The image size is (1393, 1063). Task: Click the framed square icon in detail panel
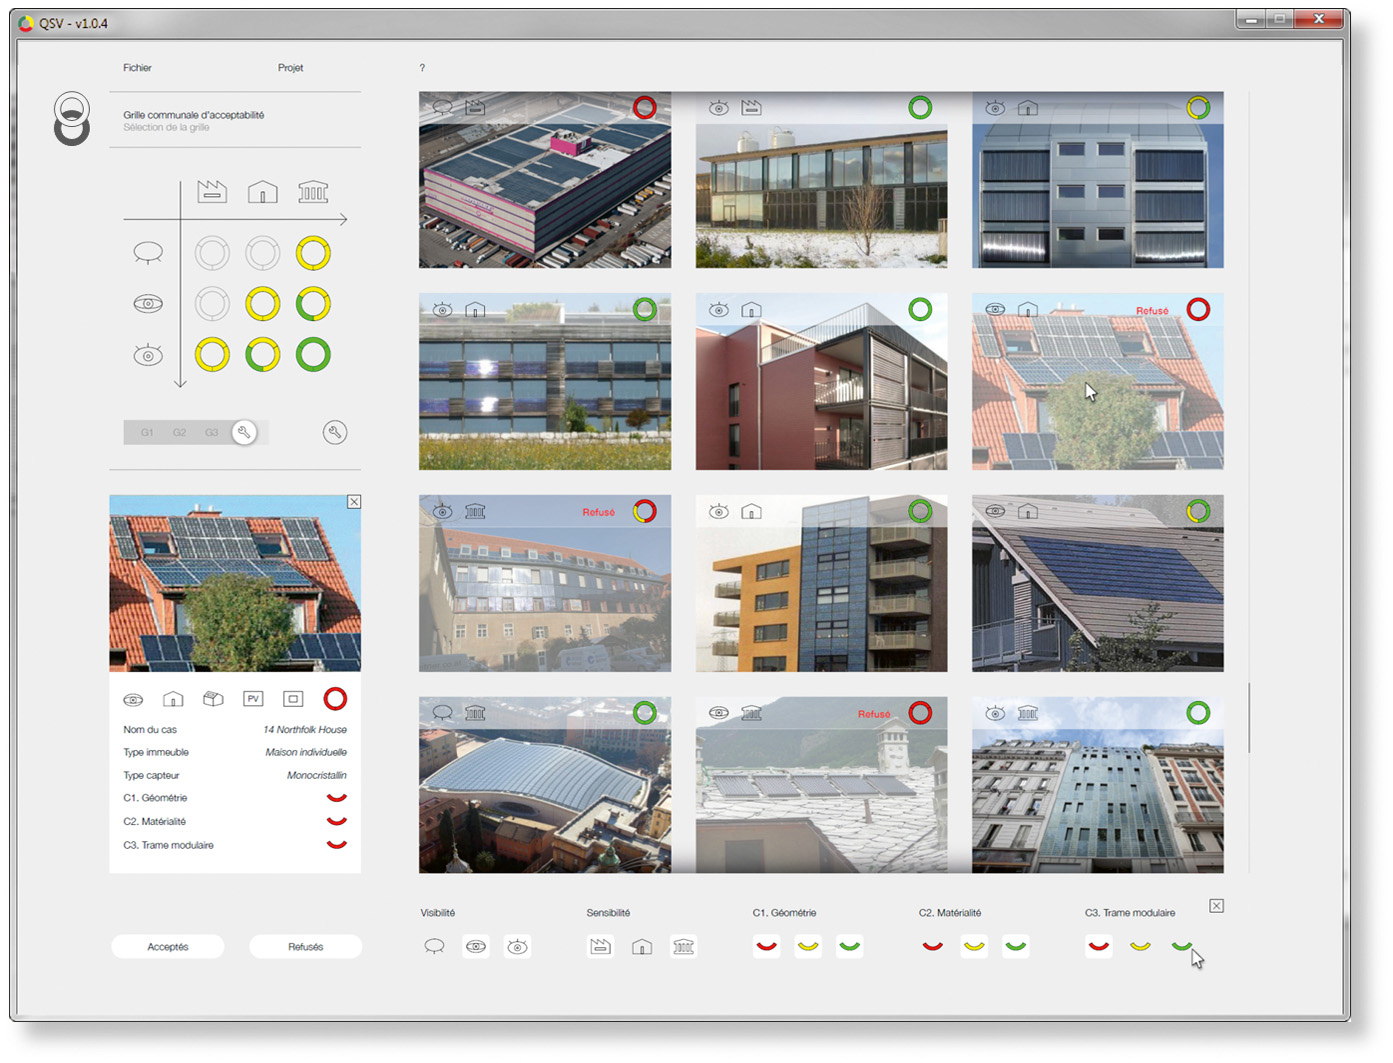click(x=293, y=699)
